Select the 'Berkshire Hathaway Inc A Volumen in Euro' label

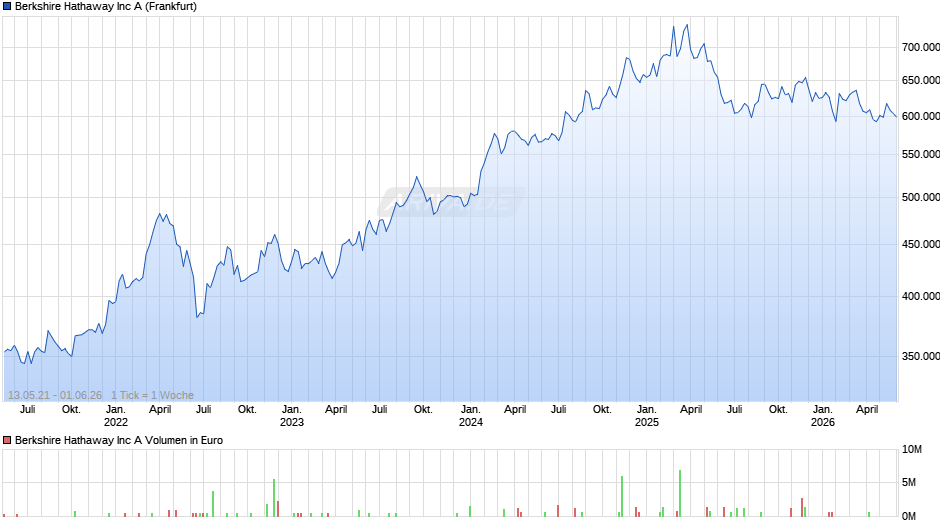pos(119,440)
